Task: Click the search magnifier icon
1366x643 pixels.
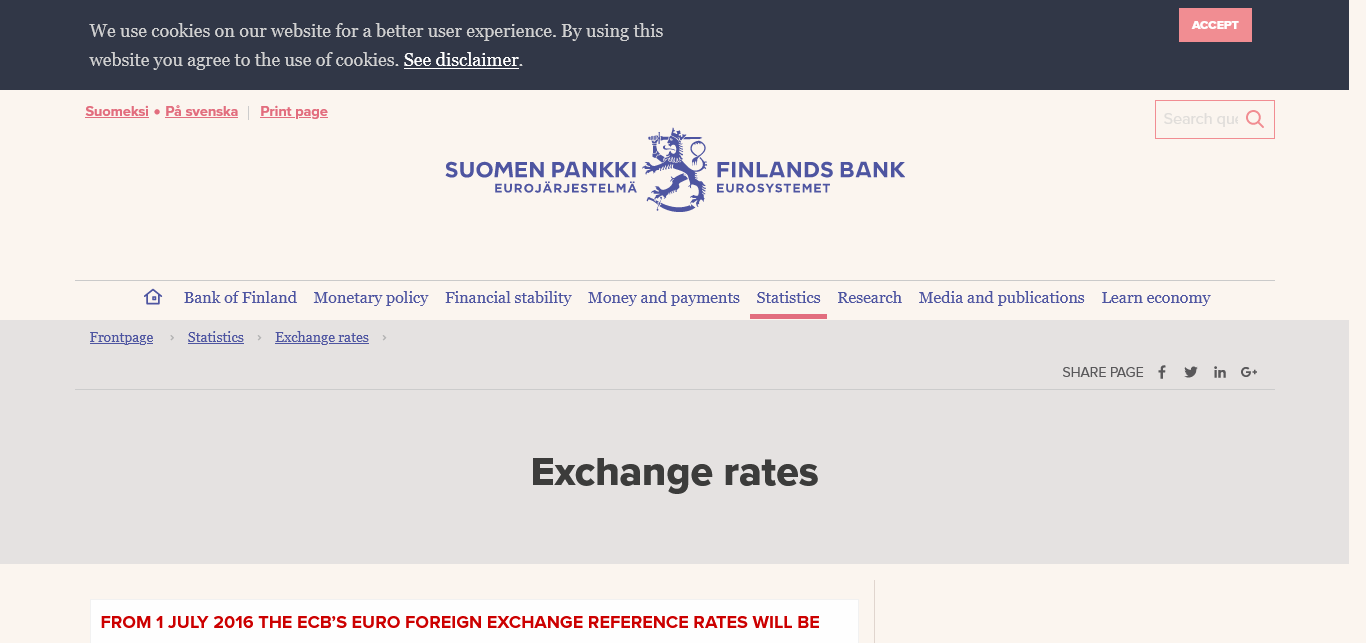Action: click(x=1255, y=120)
